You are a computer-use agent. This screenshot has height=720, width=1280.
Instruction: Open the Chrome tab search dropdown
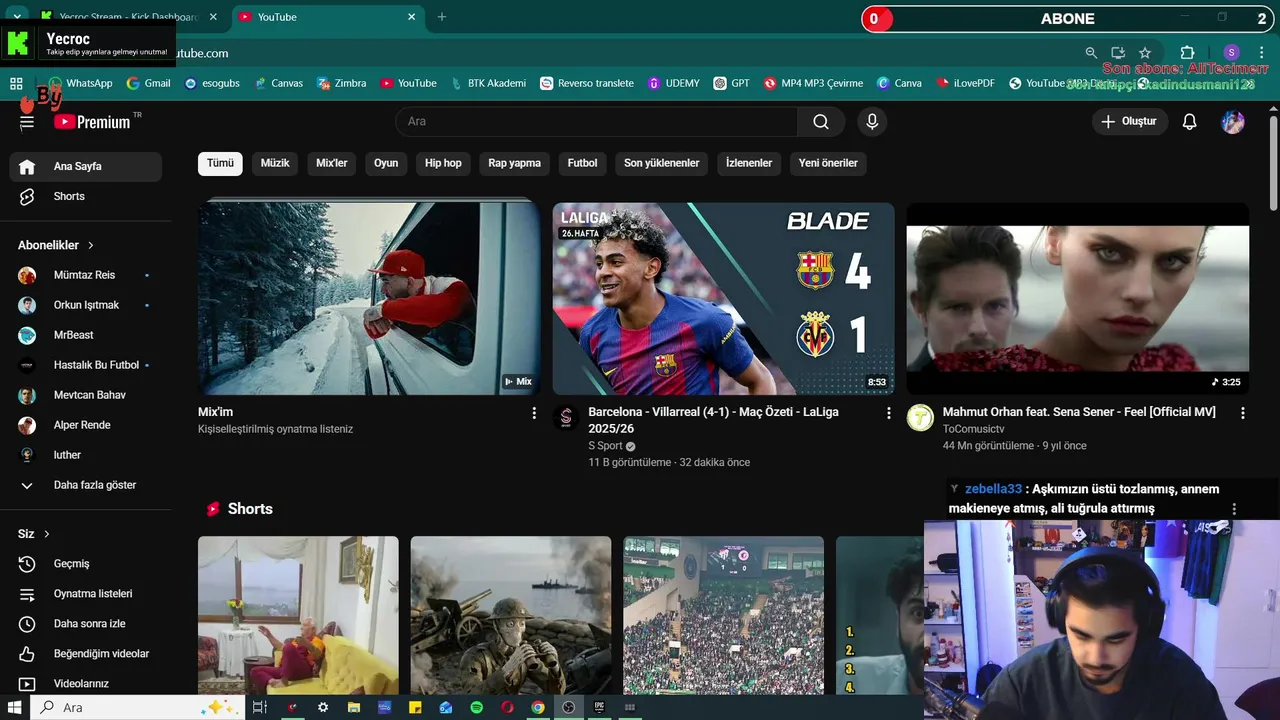pos(17,17)
